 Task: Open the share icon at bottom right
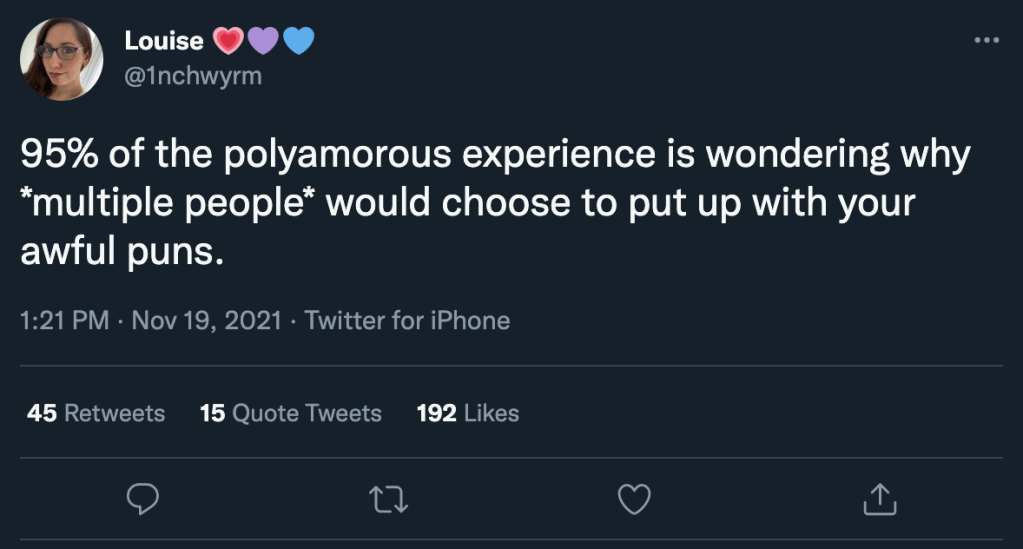click(x=878, y=499)
